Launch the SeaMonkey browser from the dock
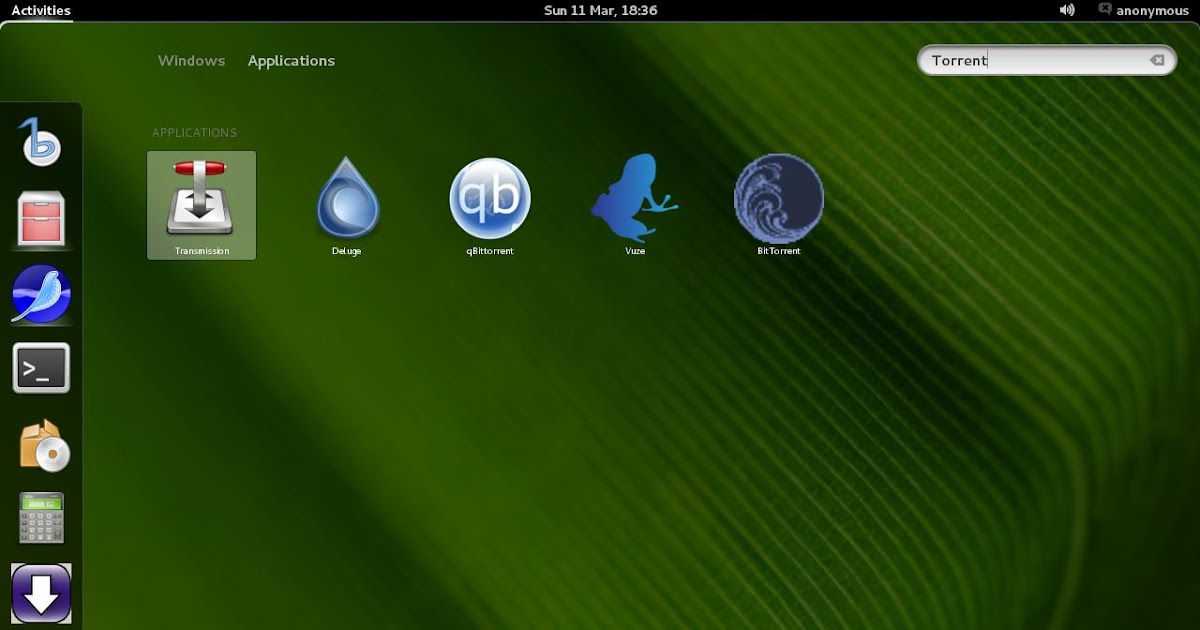 [x=41, y=294]
